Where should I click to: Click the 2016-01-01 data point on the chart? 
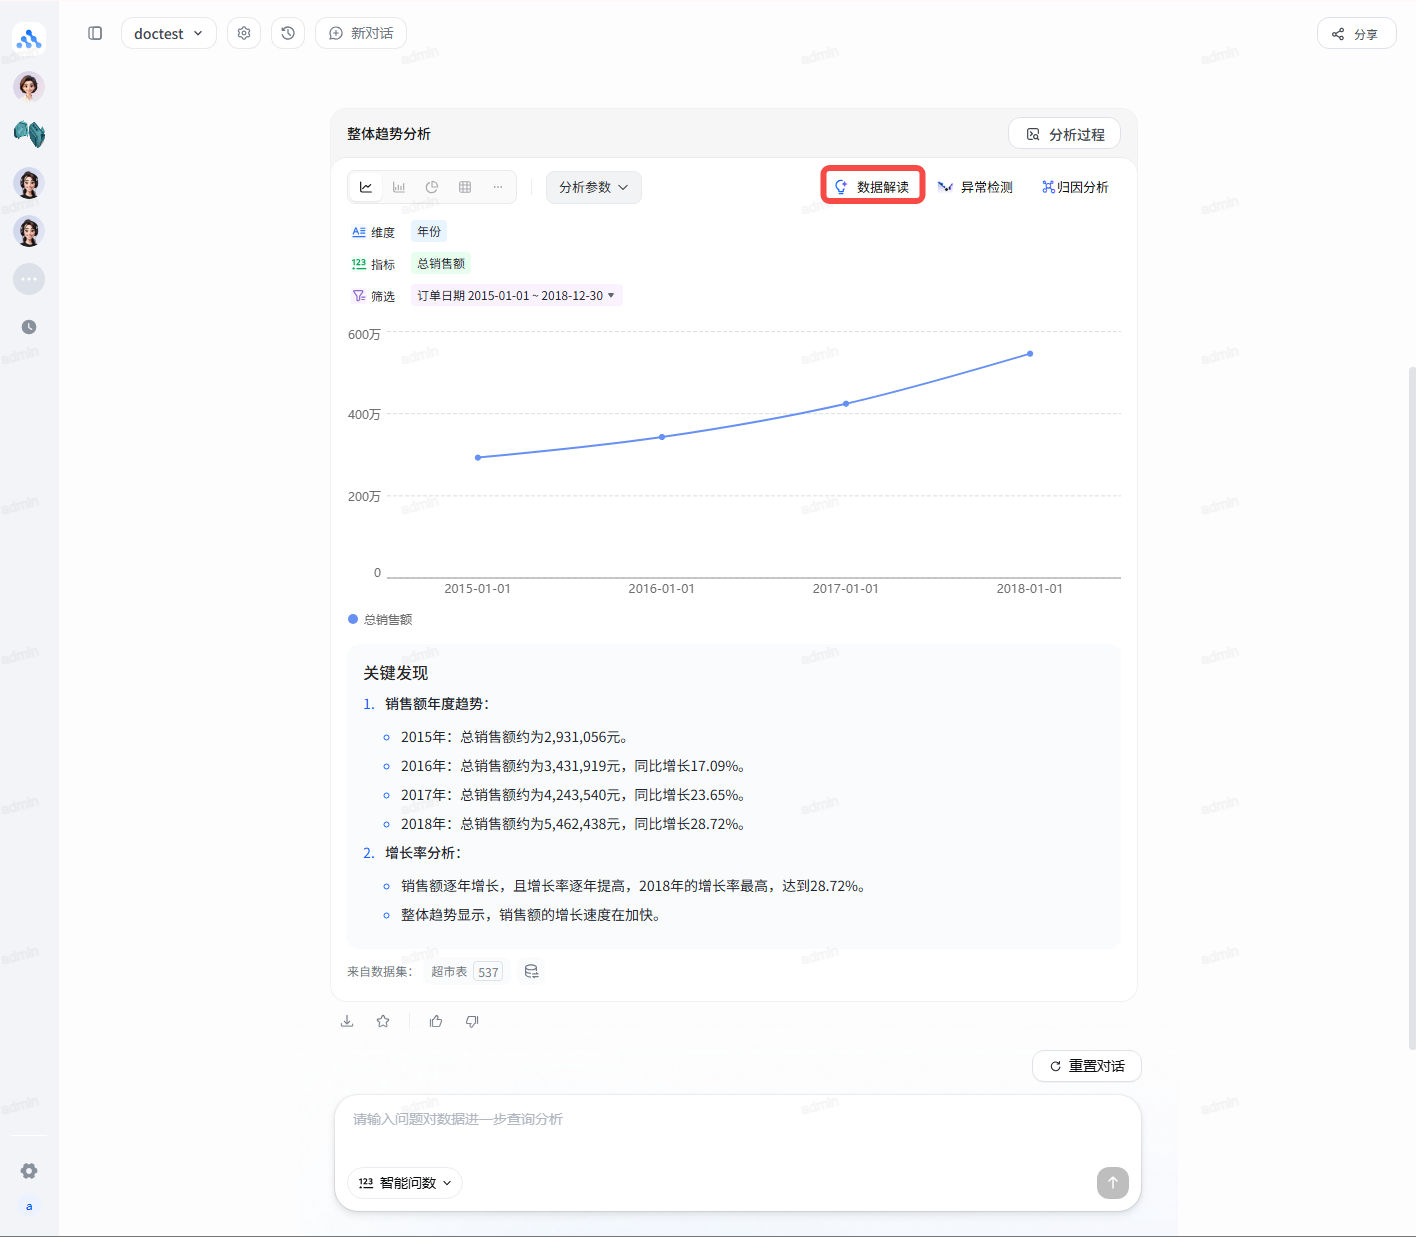pos(662,437)
